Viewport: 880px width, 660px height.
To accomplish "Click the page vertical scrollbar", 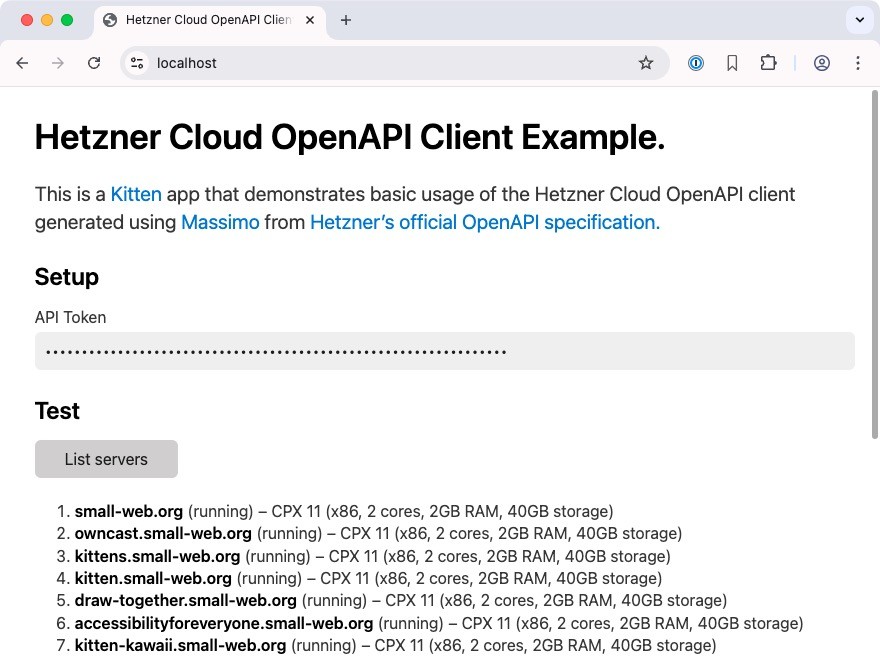I will pos(875,270).
